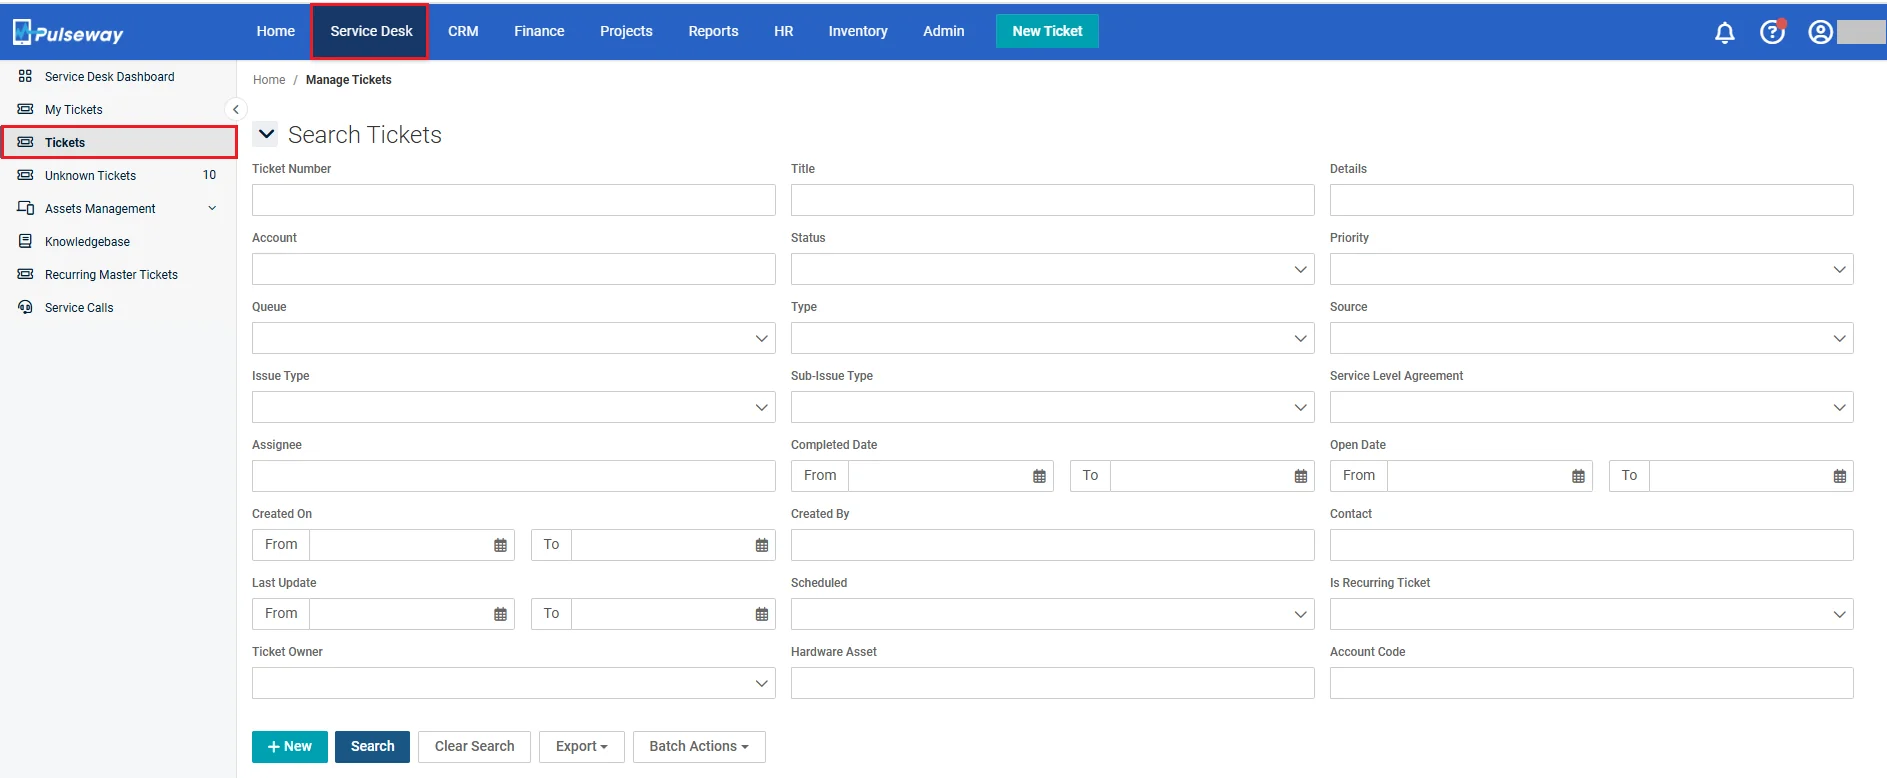Open the Status dropdown
Viewport: 1887px width, 778px height.
click(x=1052, y=269)
